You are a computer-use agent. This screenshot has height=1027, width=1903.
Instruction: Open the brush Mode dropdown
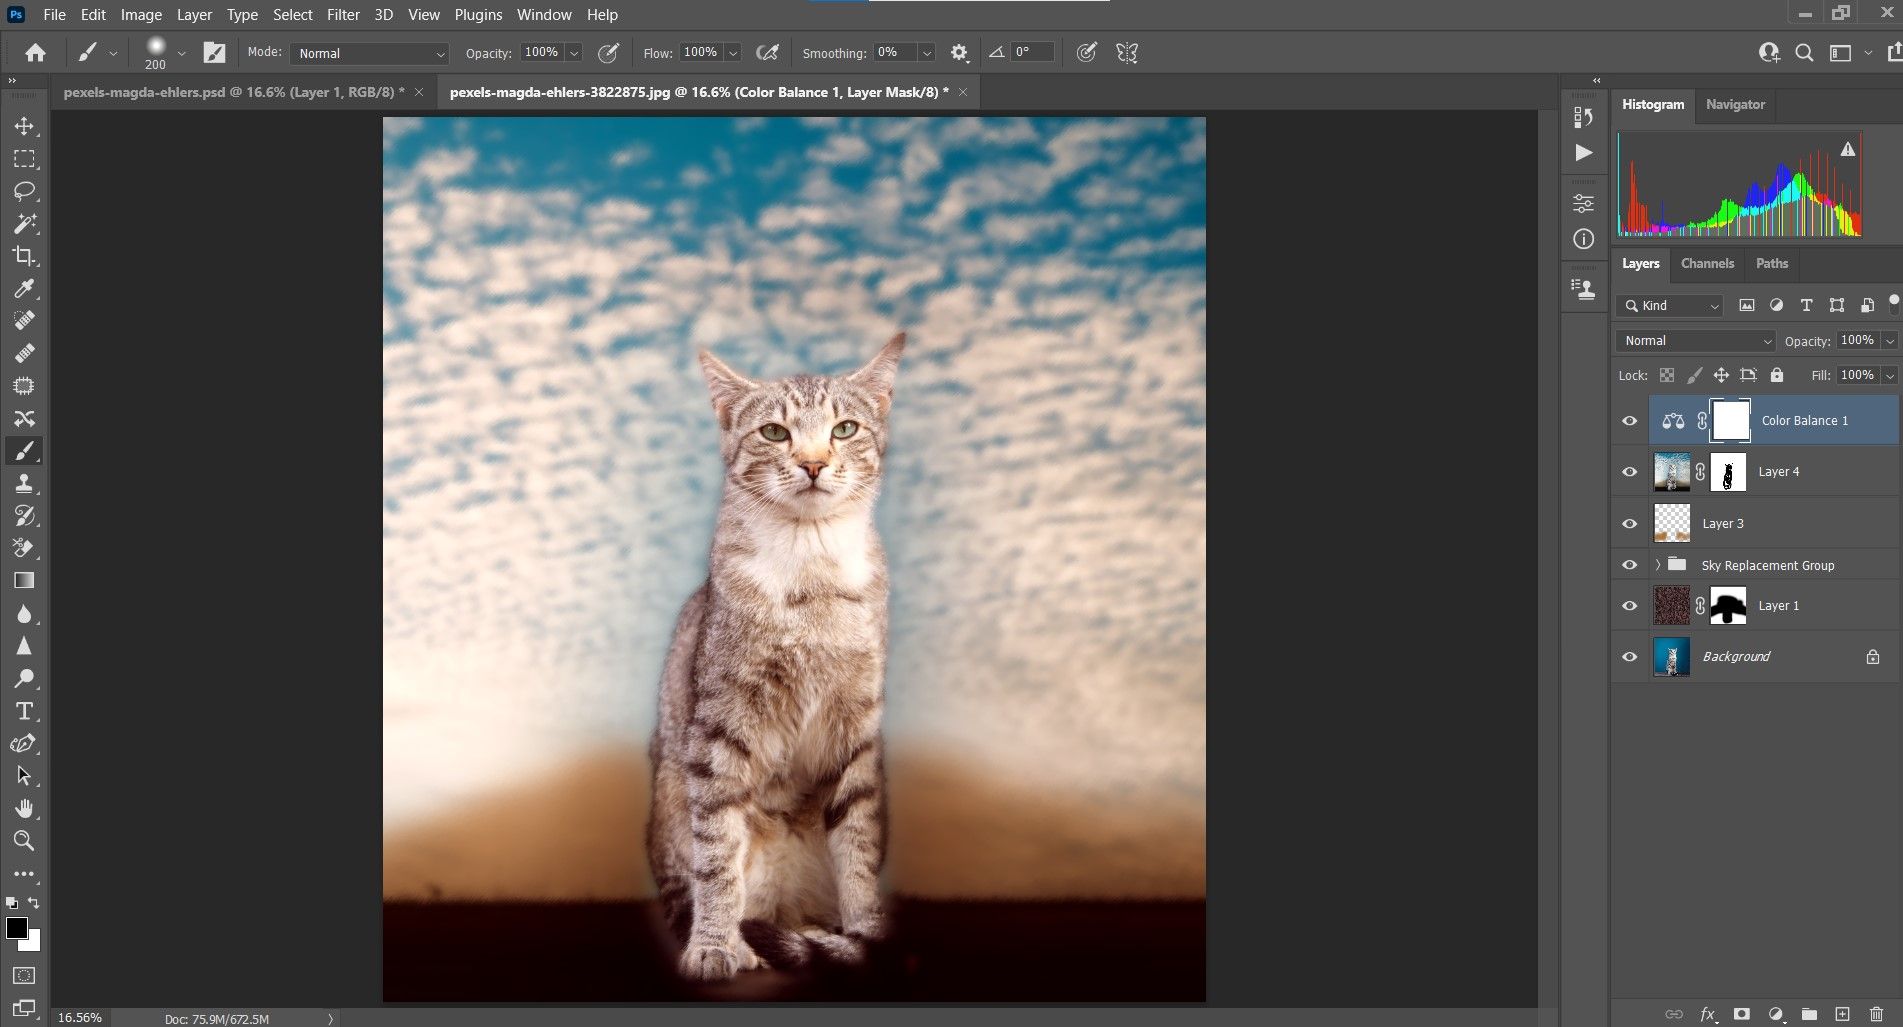(x=369, y=53)
